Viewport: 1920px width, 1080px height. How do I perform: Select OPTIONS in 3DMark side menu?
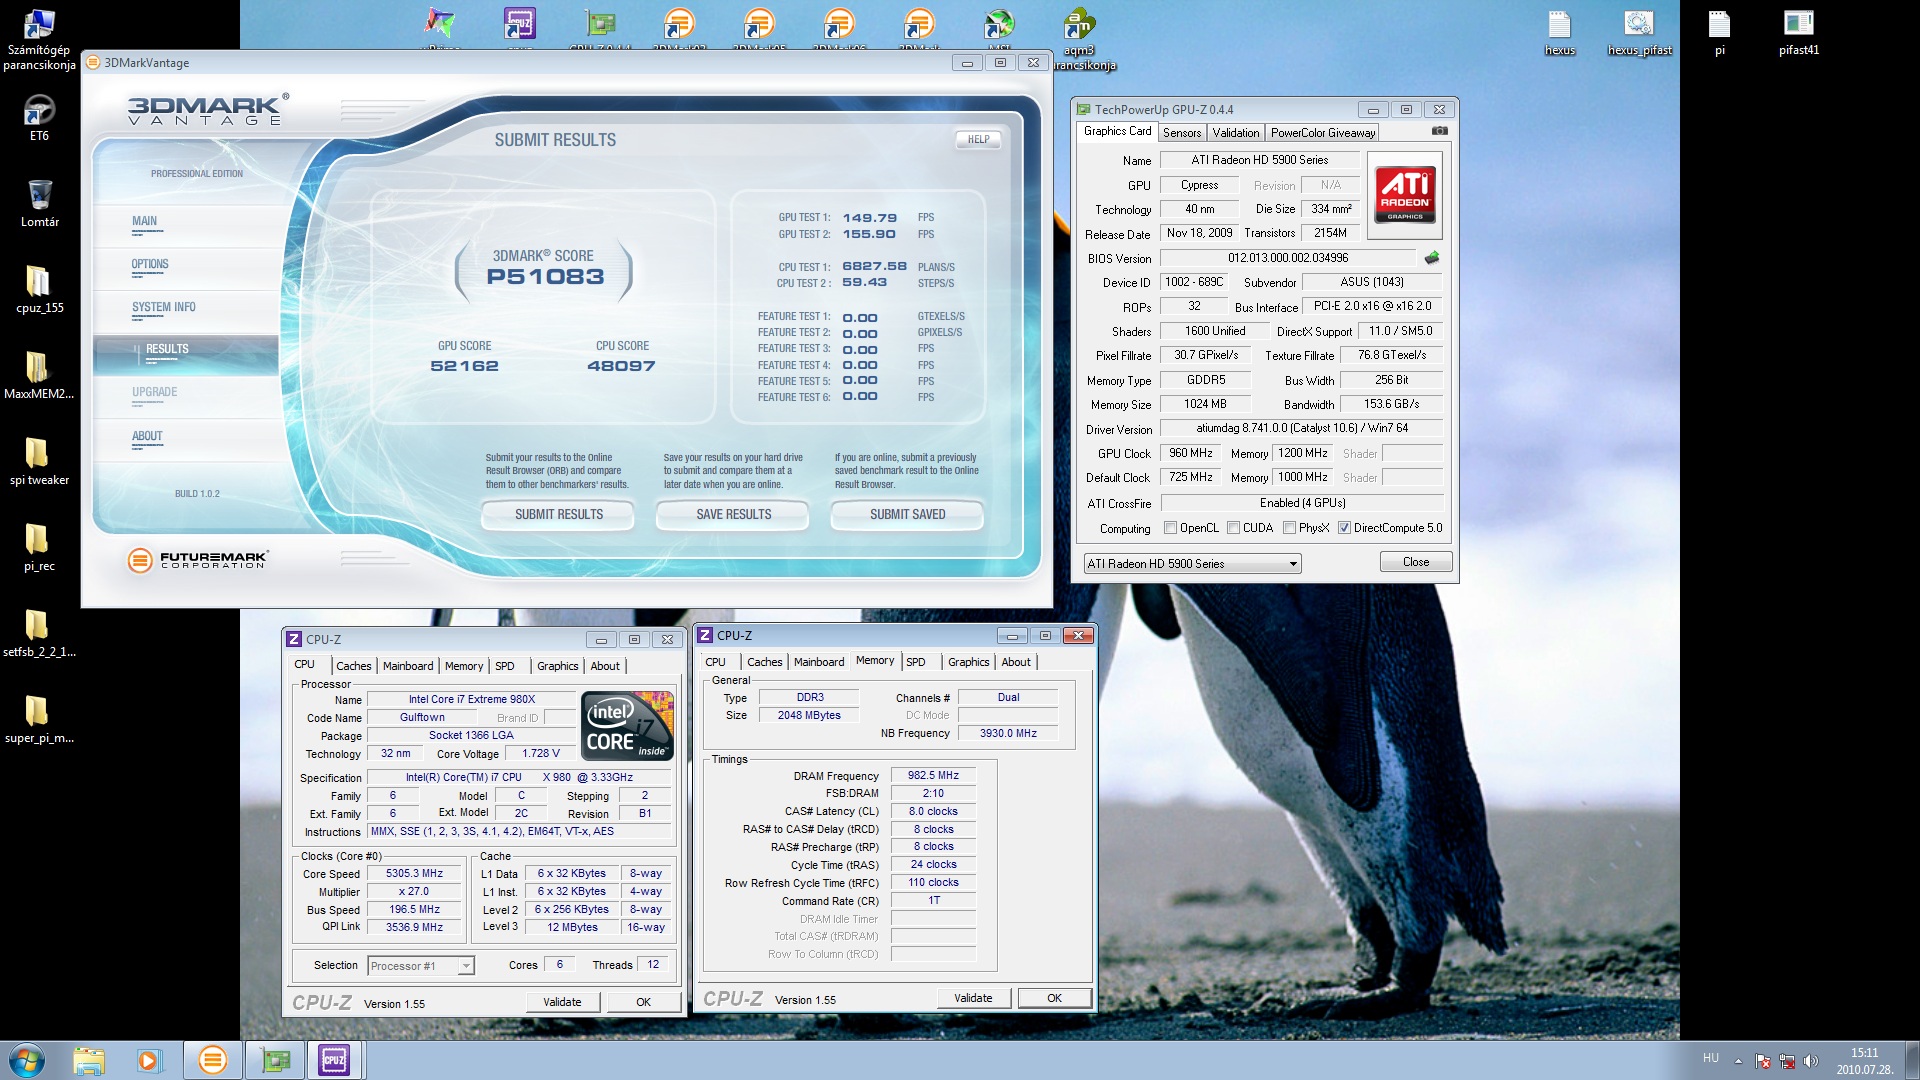coord(150,265)
